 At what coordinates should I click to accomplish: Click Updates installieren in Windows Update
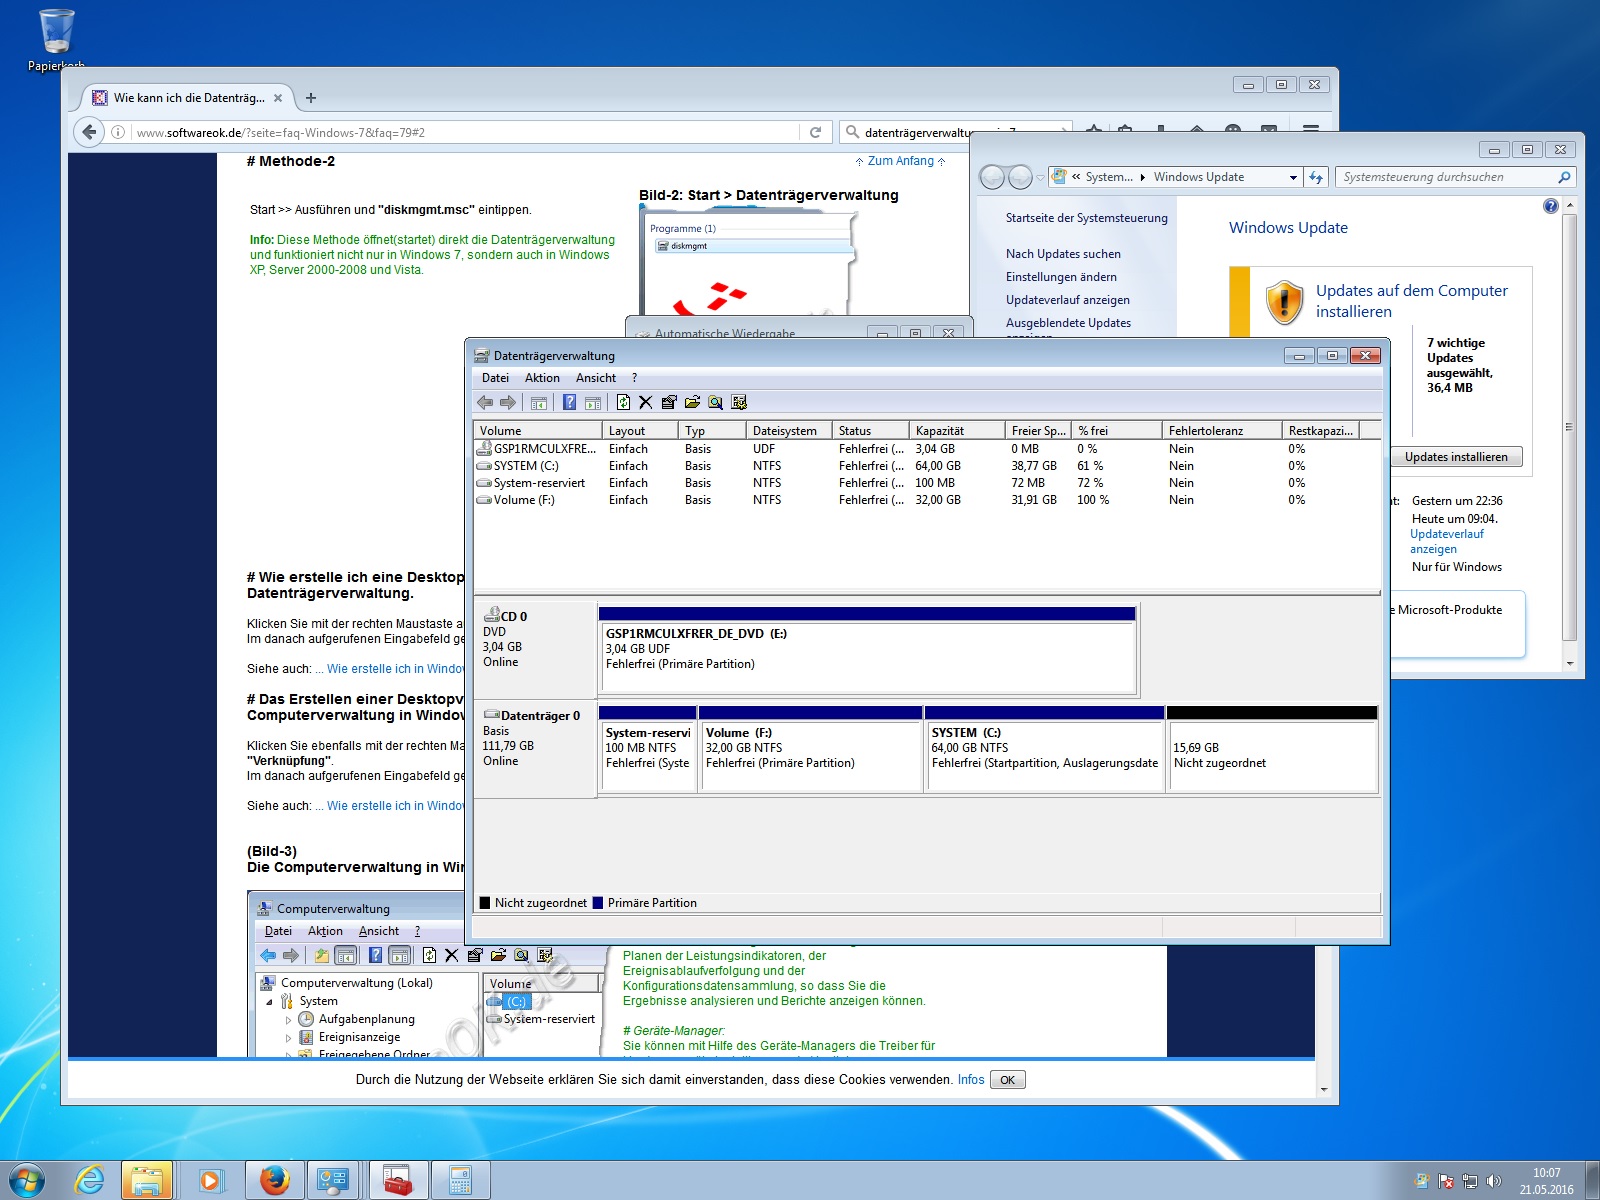pos(1456,457)
